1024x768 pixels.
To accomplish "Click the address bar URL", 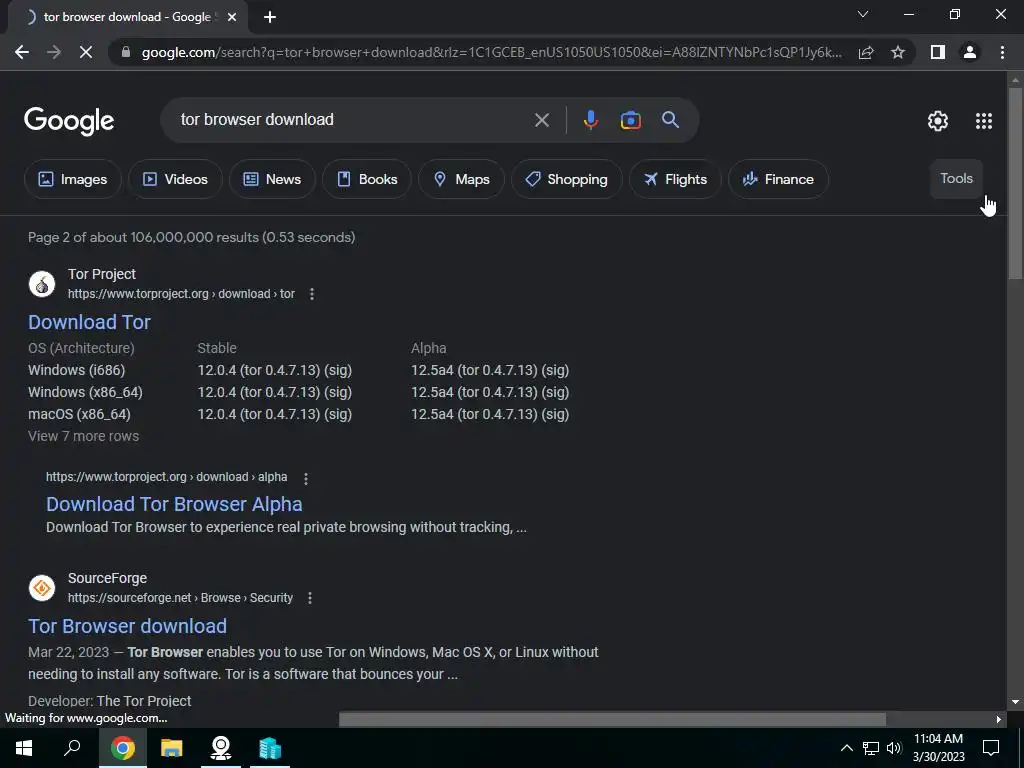I will (491, 52).
